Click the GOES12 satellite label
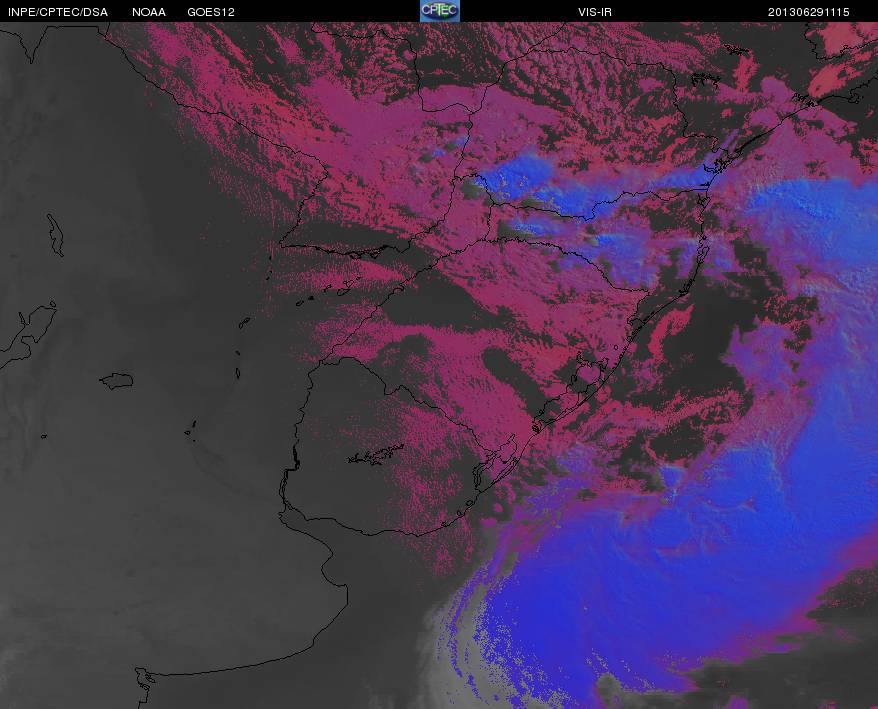The width and height of the screenshot is (878, 709). 211,12
